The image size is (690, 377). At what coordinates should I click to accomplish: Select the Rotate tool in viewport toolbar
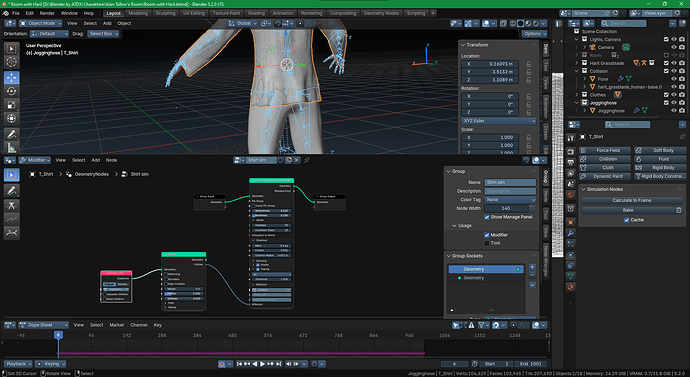click(x=11, y=91)
